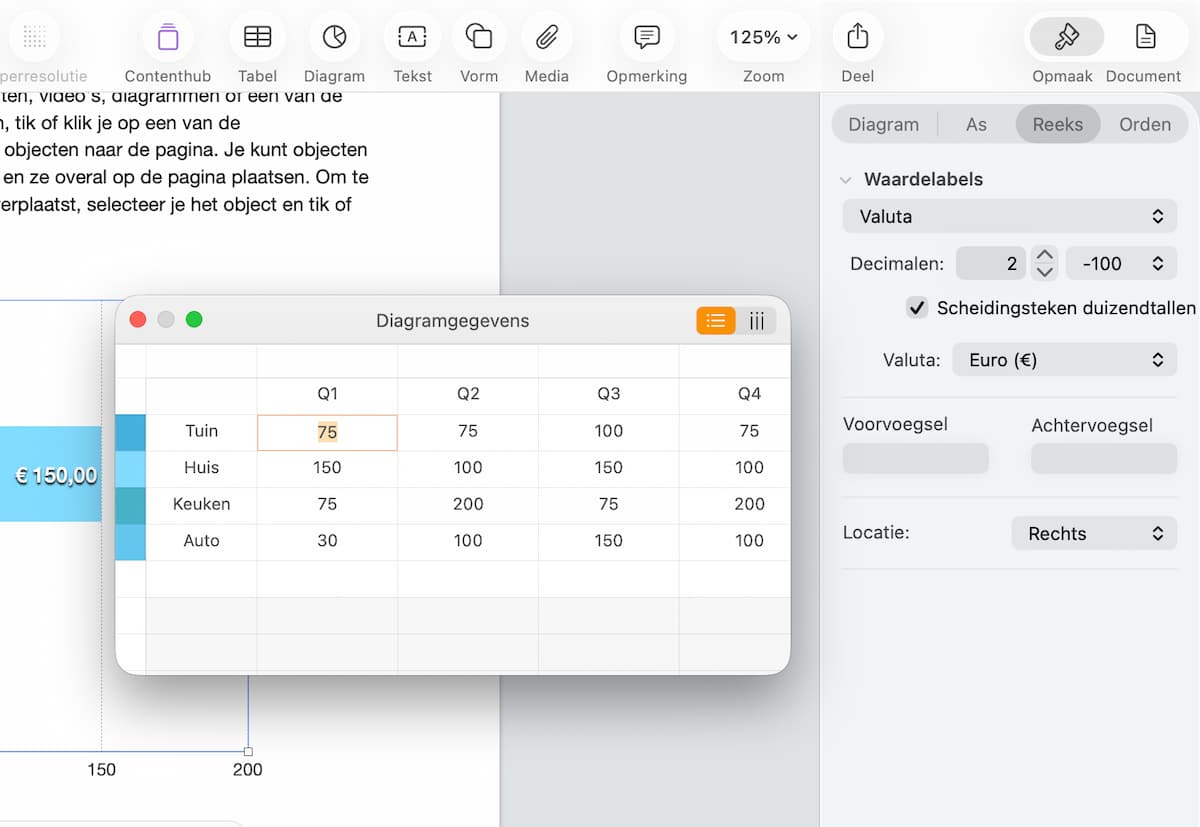
Task: Switch to the As tab
Action: (x=976, y=125)
